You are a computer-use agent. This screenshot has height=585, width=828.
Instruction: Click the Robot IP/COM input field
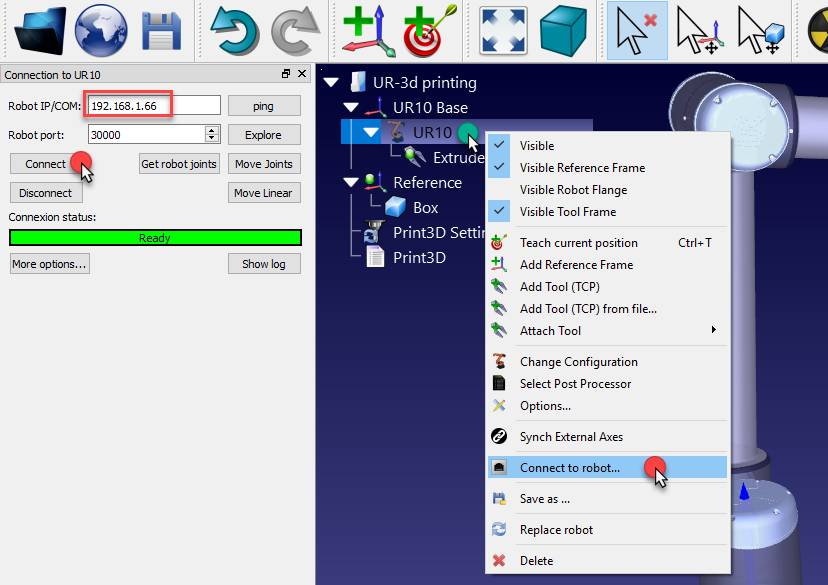click(x=154, y=106)
